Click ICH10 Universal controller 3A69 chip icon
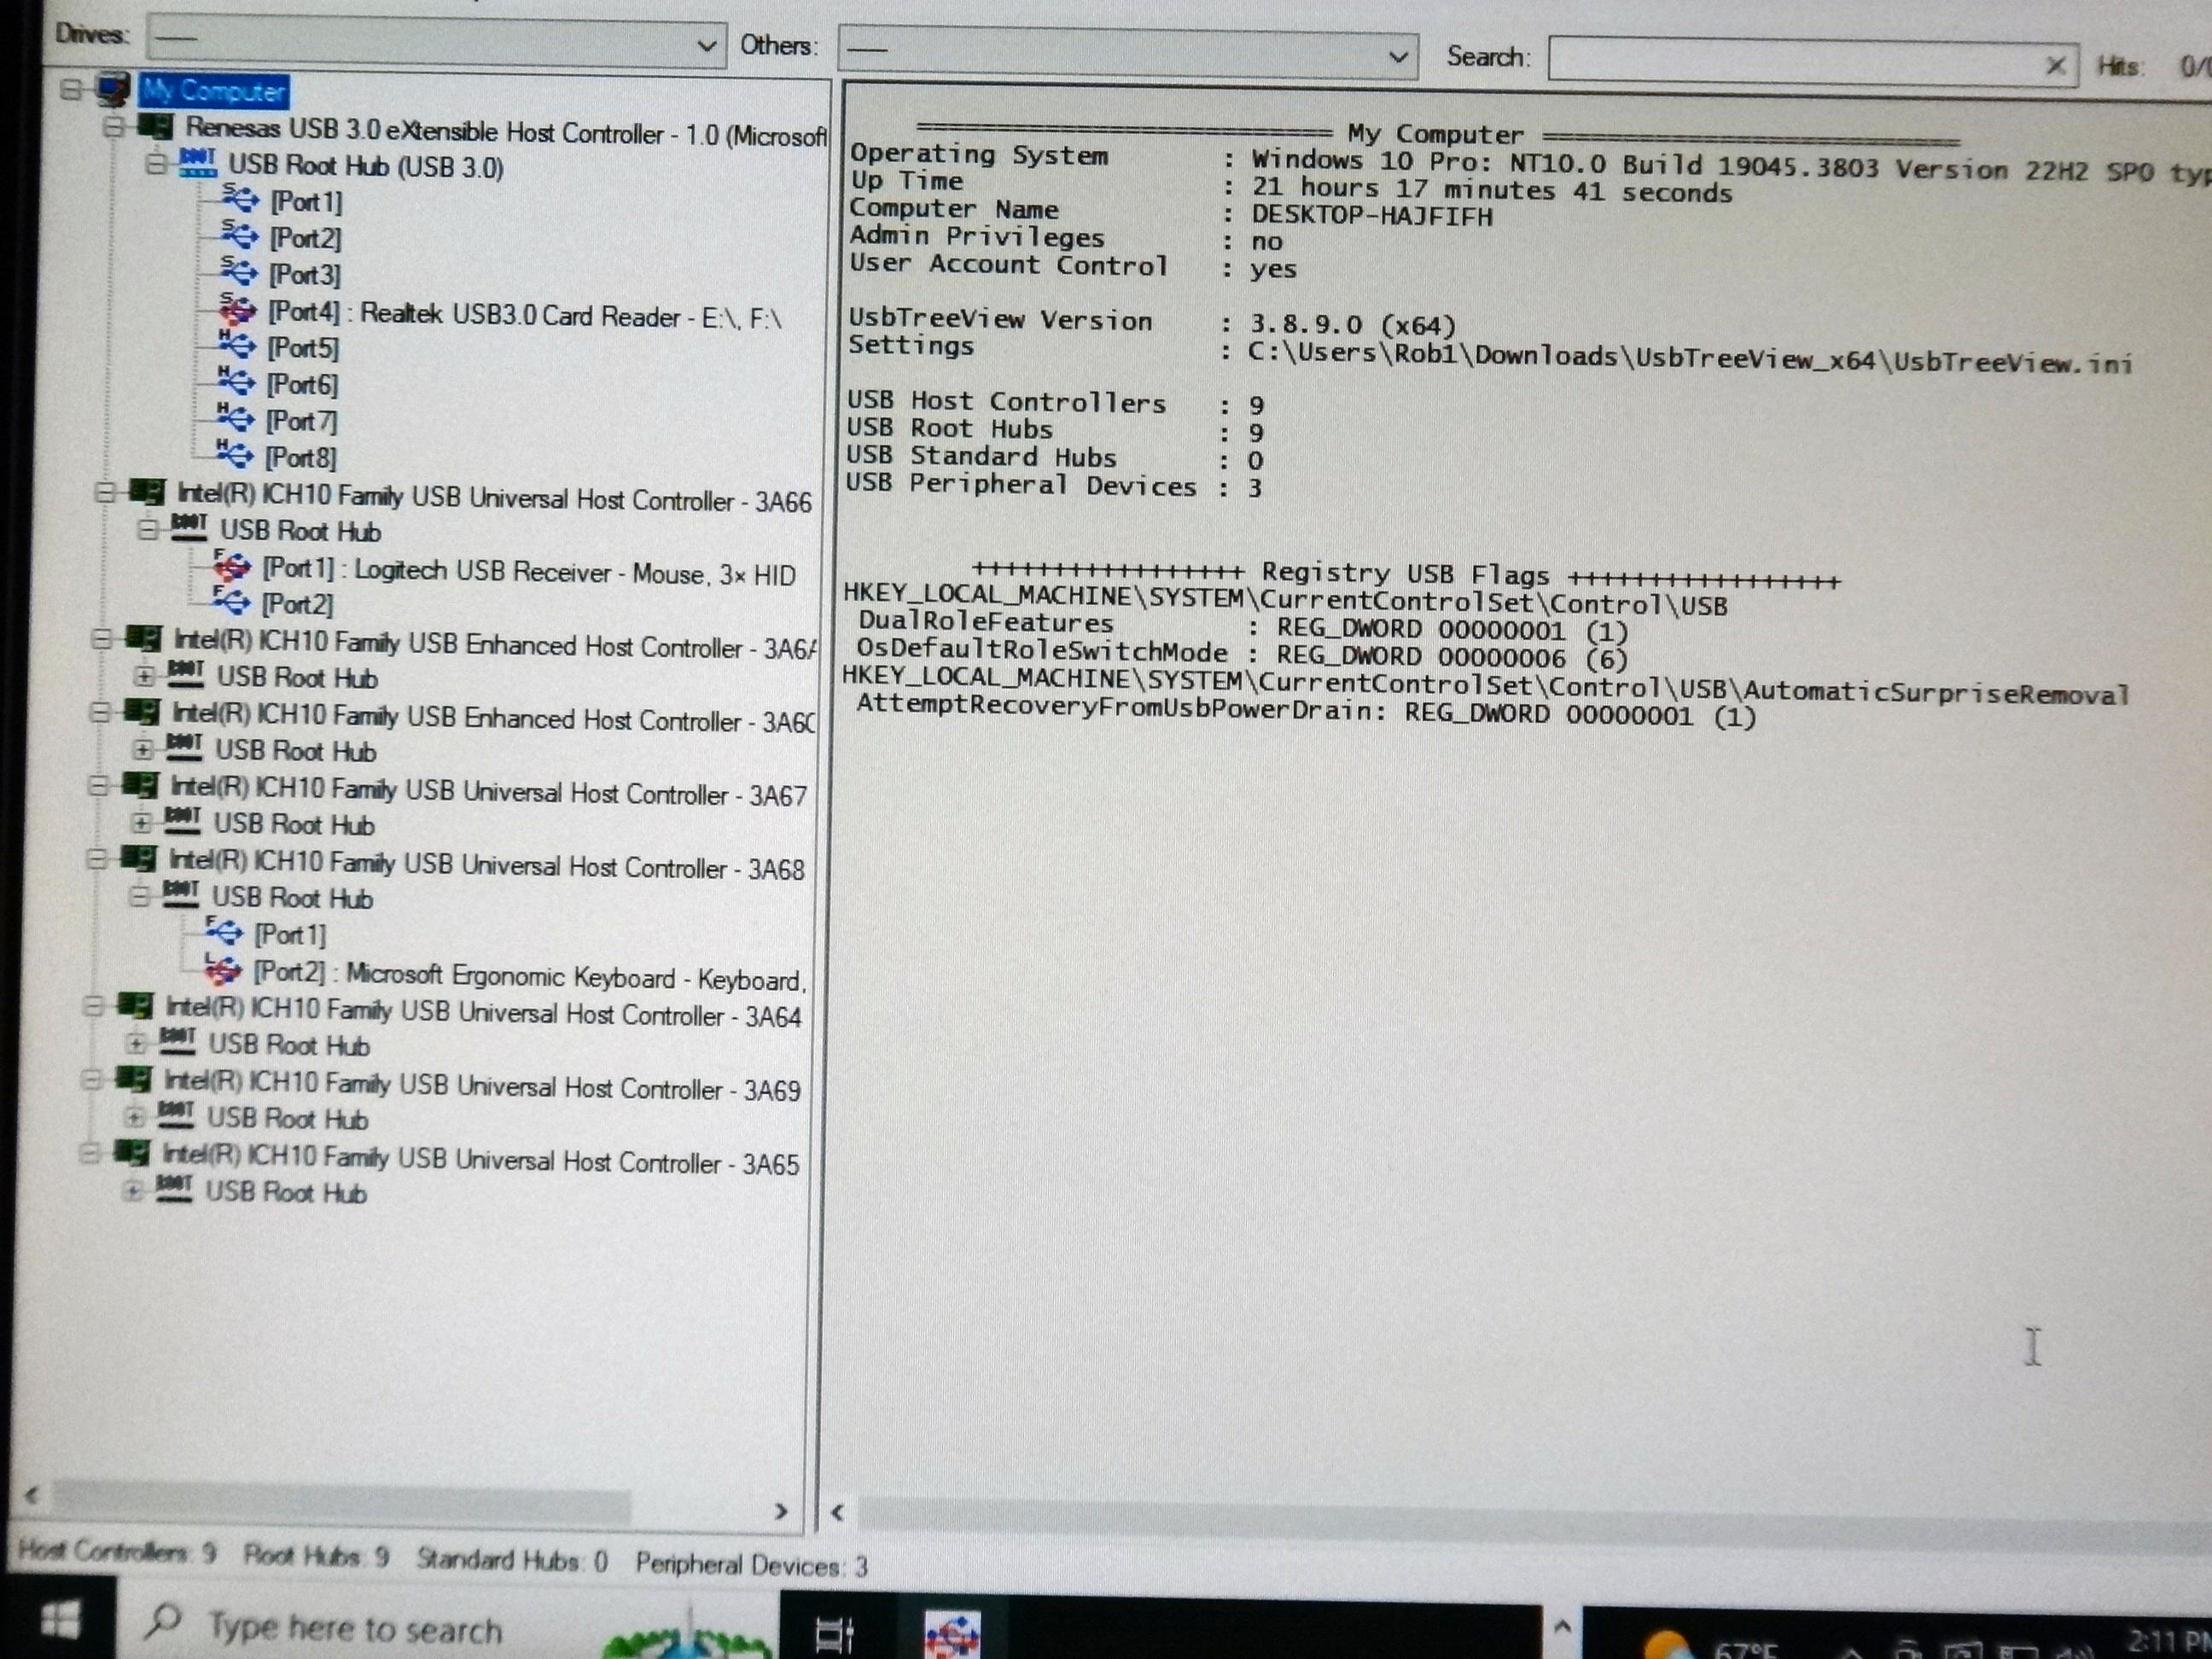 132,1079
